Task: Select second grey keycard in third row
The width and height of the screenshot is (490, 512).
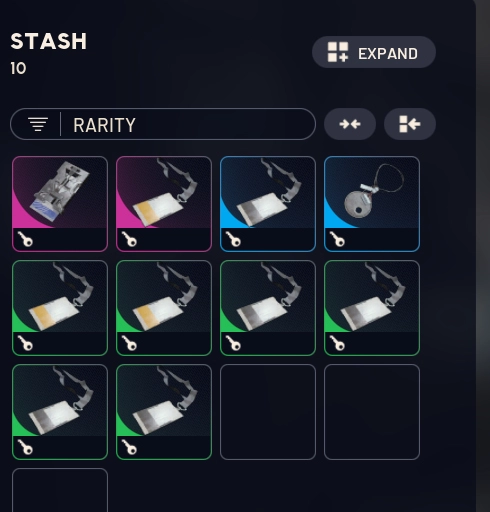Action: coord(164,412)
